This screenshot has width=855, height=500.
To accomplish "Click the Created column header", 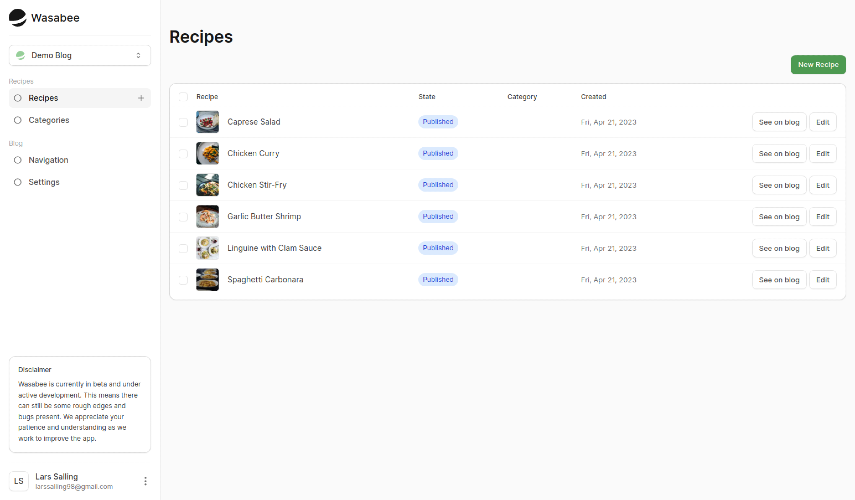I will tap(593, 97).
